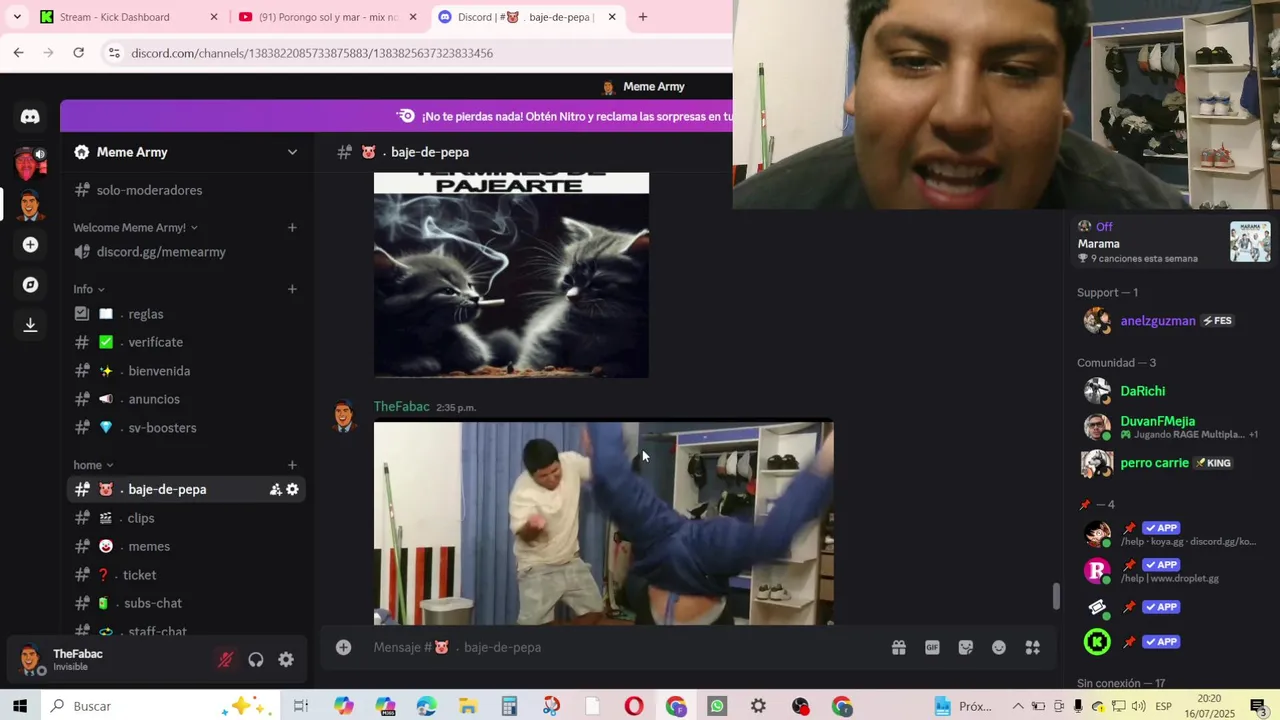Open the sticker picker

966,648
